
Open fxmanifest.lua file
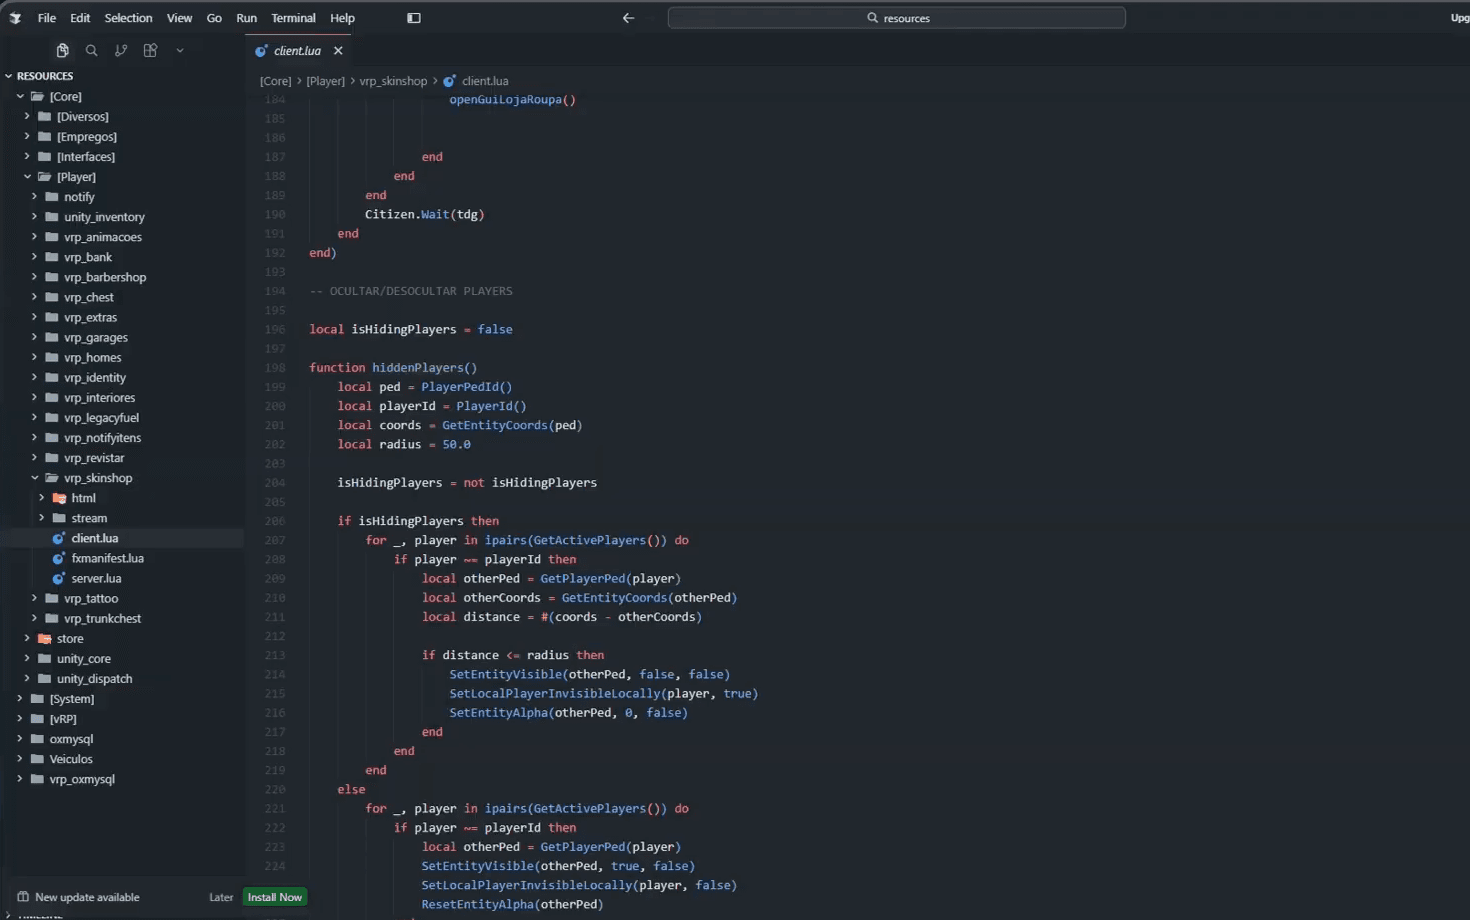[122, 558]
